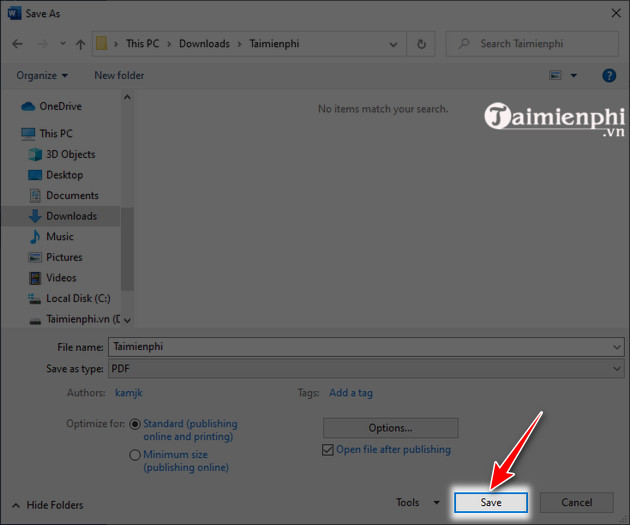Expand the File name dropdown arrow
This screenshot has height=525, width=630.
tap(617, 347)
